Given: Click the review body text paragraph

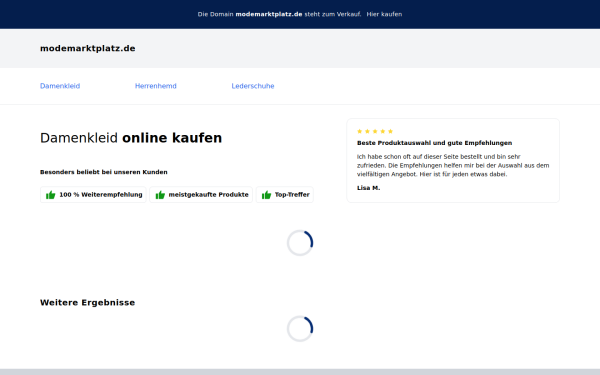Looking at the screenshot, I should pos(453,165).
